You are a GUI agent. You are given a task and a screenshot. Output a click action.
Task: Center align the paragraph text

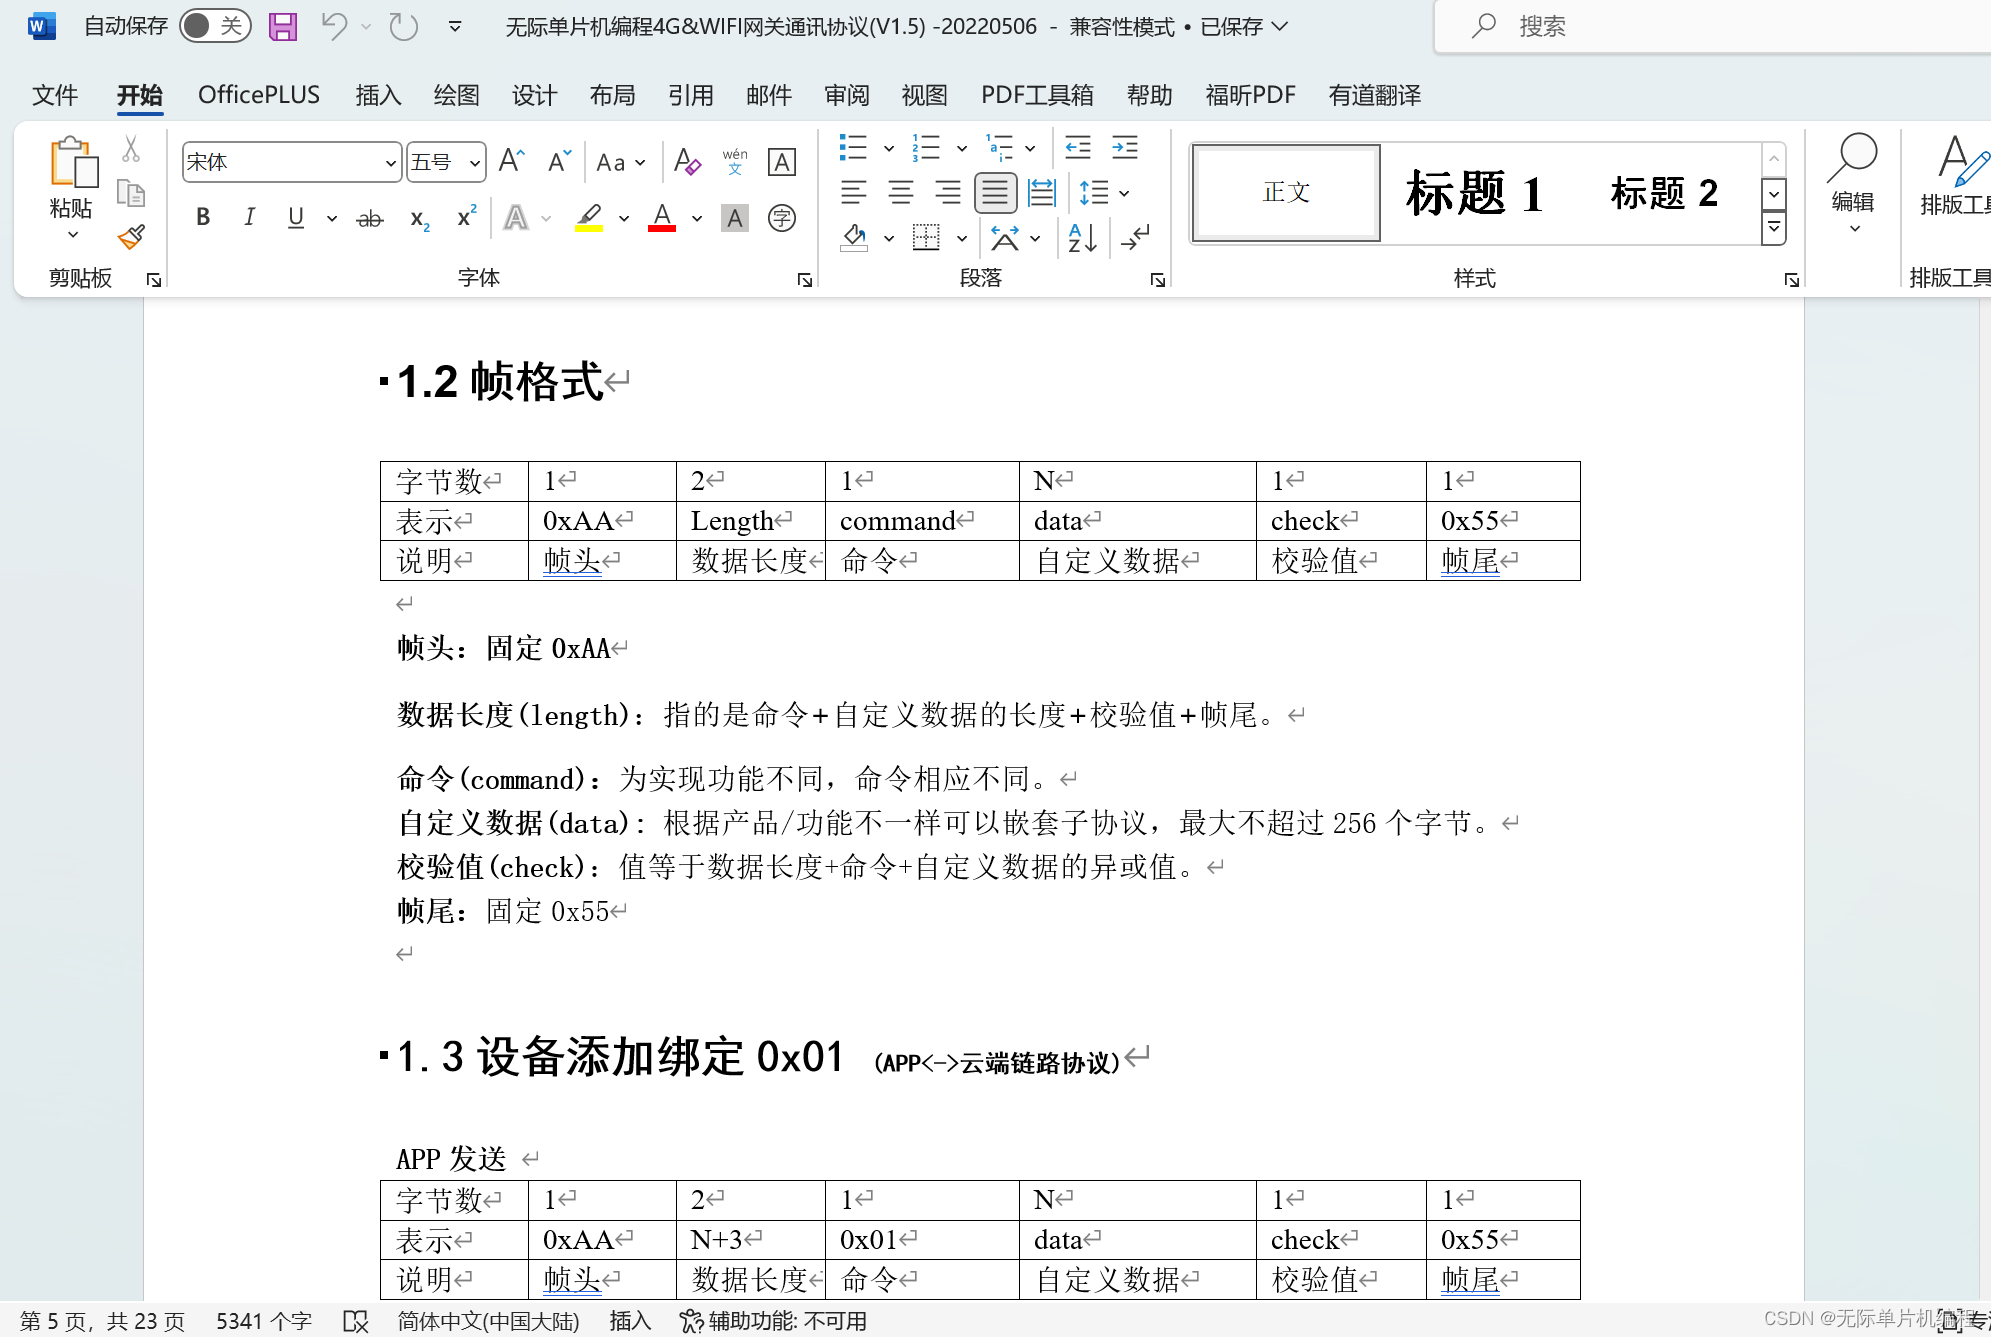[900, 192]
